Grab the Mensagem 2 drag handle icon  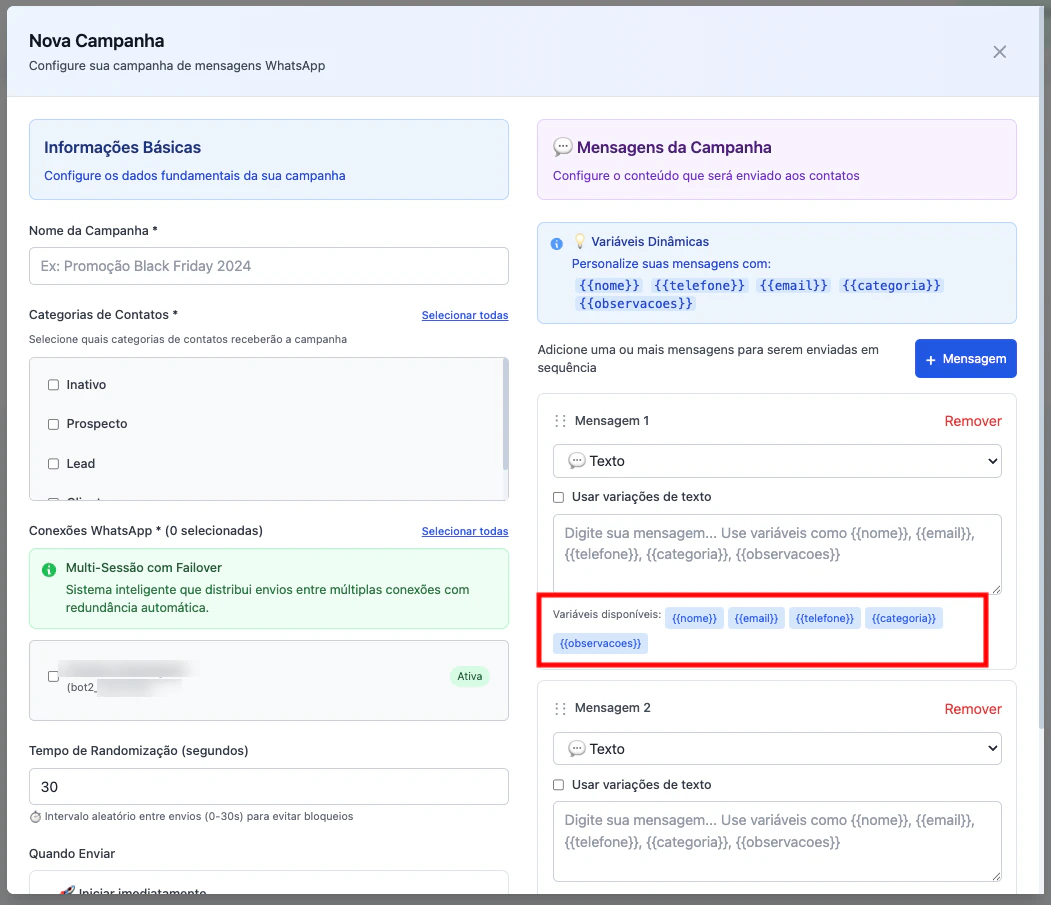pos(560,709)
